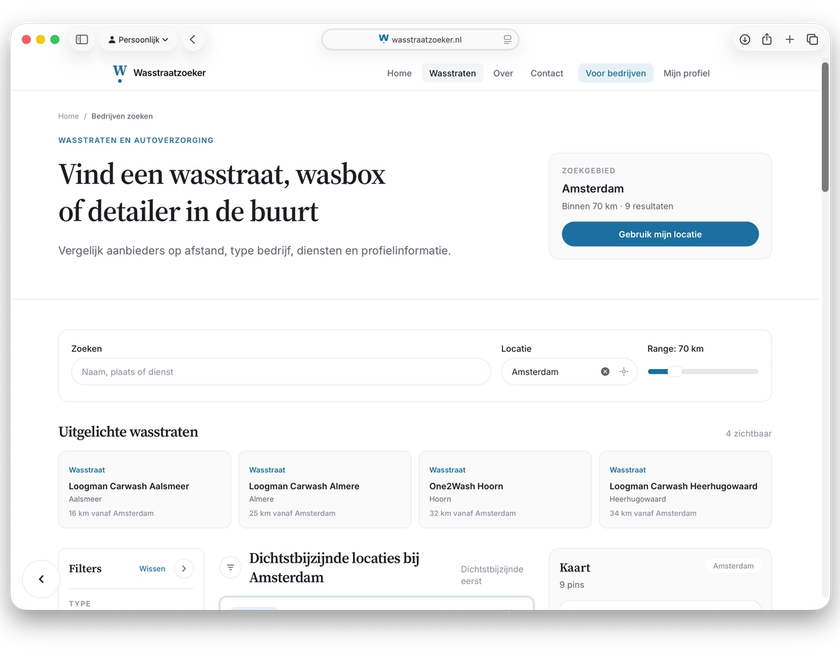This screenshot has height=655, width=840.
Task: Click the Home breadcrumb link
Action: click(68, 116)
